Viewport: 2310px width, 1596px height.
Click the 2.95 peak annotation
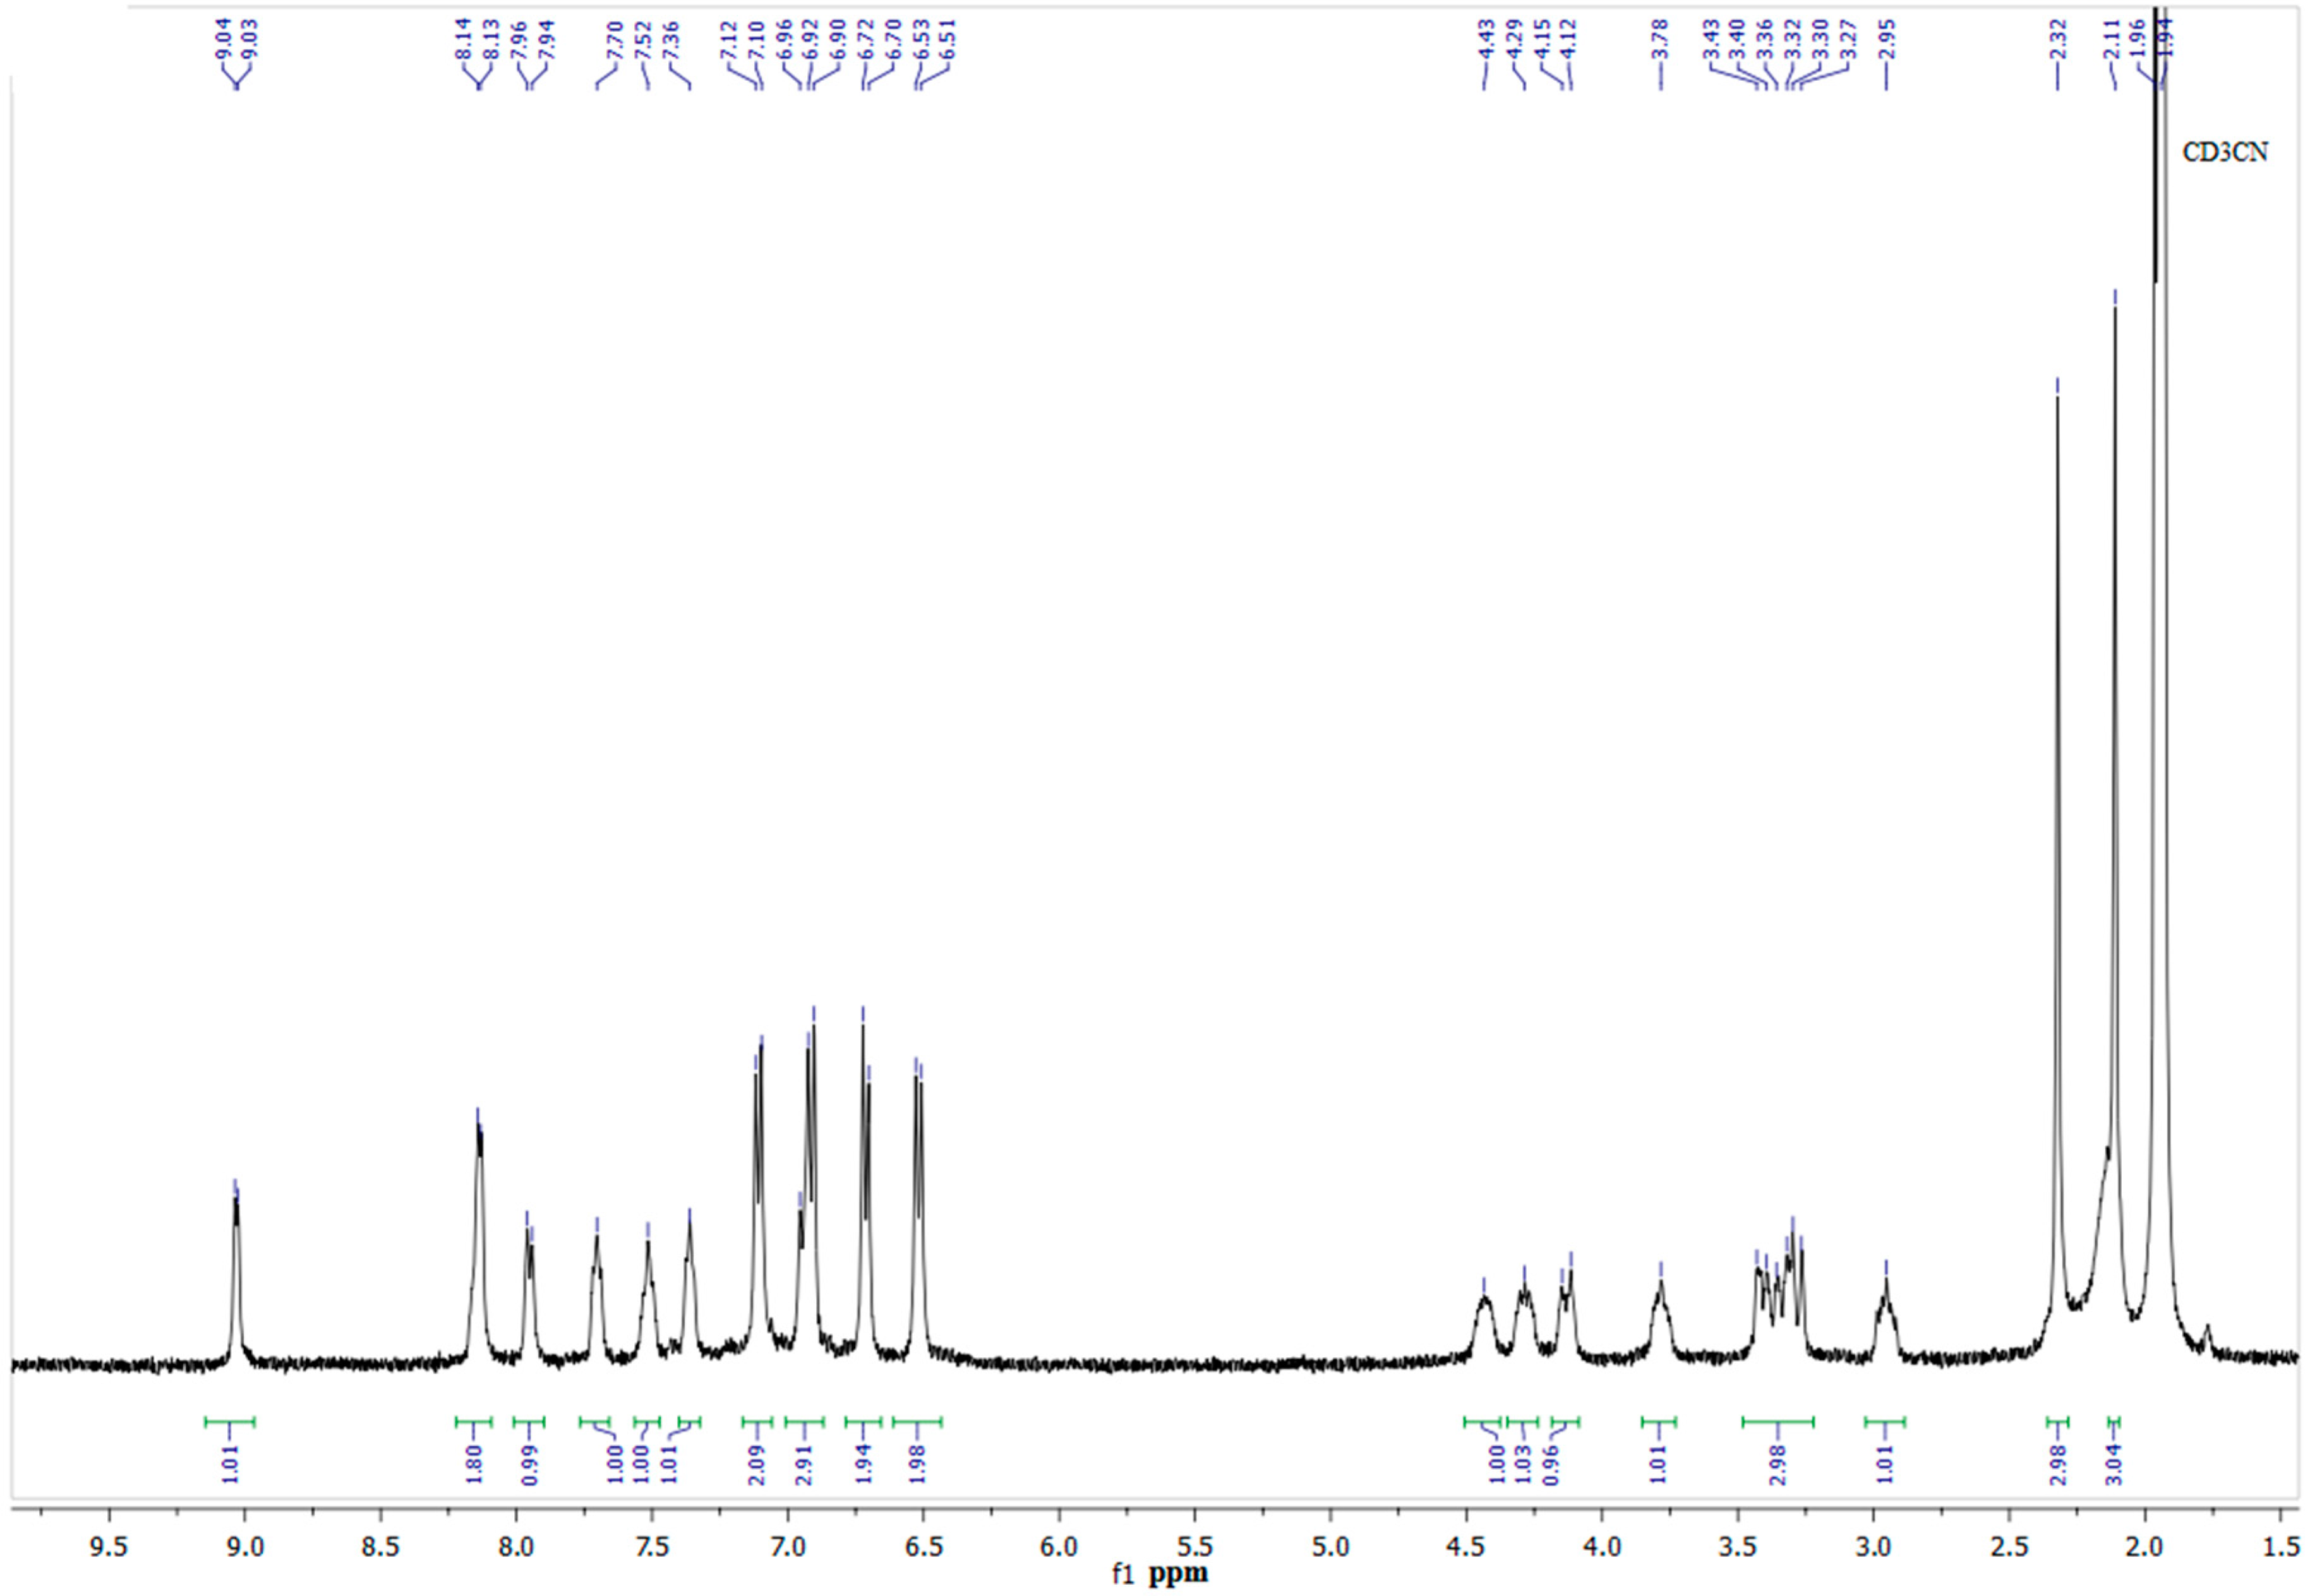(x=1885, y=40)
